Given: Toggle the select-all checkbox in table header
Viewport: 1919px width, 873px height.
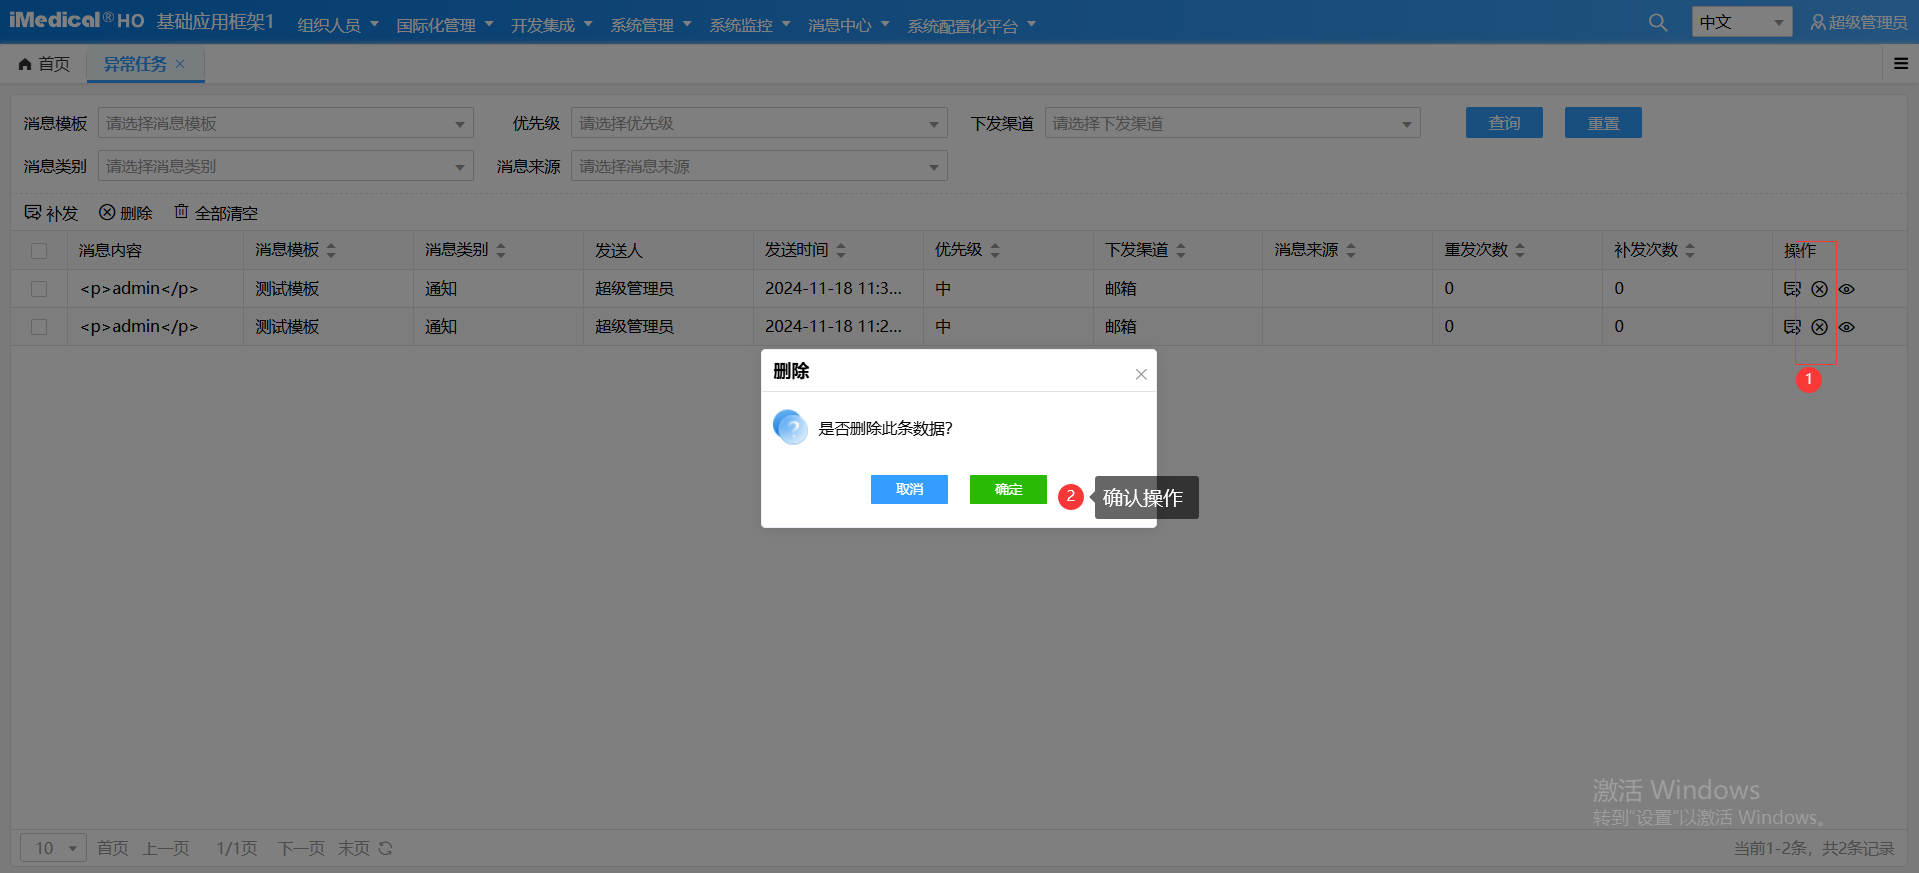Looking at the screenshot, I should pyautogui.click(x=39, y=251).
